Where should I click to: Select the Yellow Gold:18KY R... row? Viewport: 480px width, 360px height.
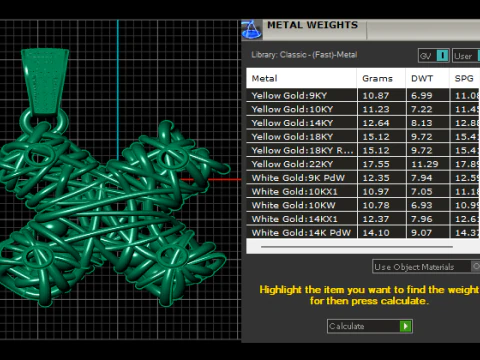[363, 150]
